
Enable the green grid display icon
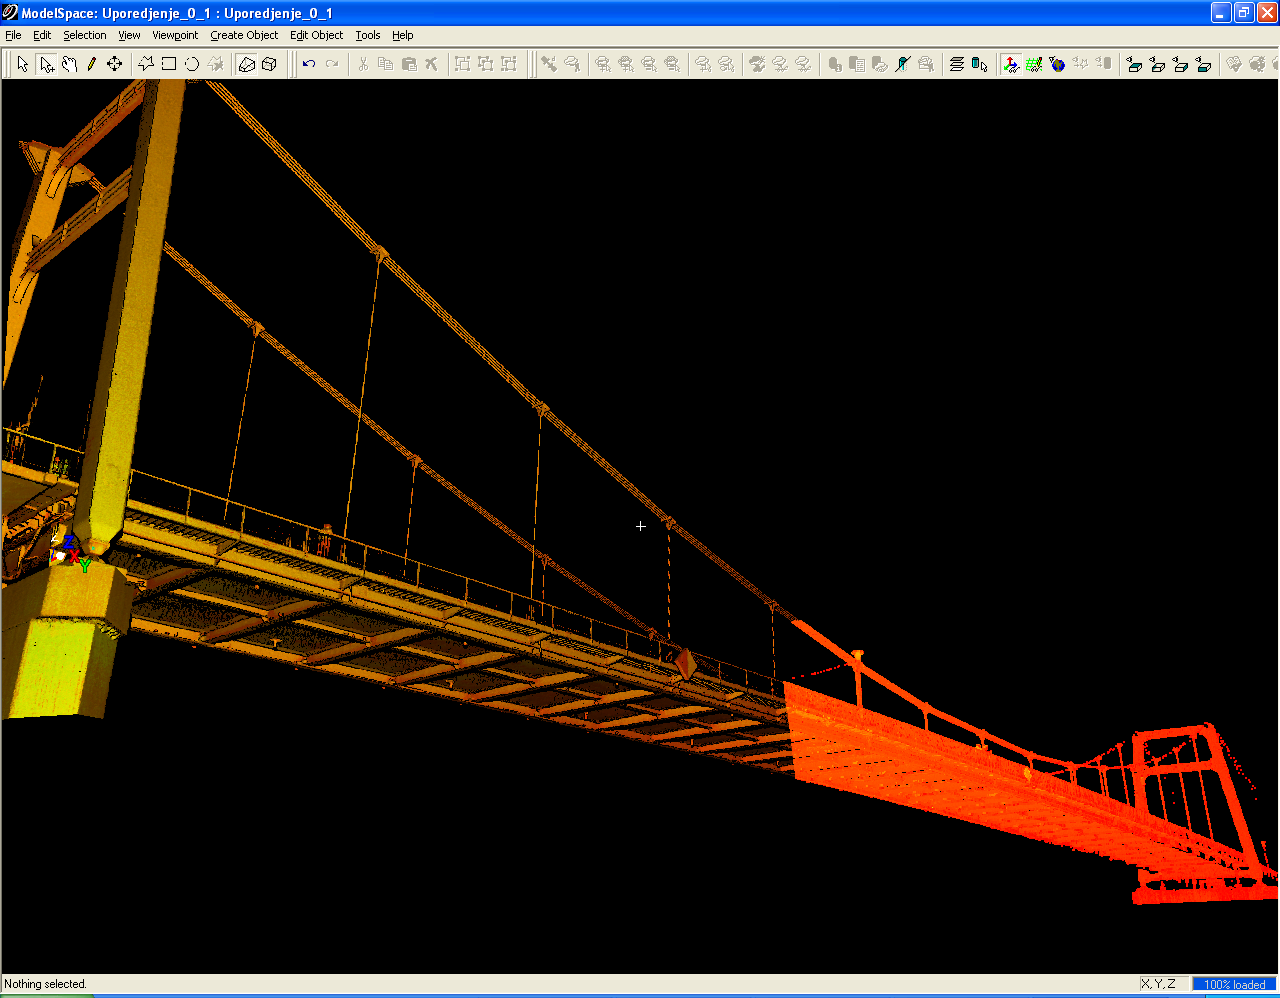click(1034, 64)
